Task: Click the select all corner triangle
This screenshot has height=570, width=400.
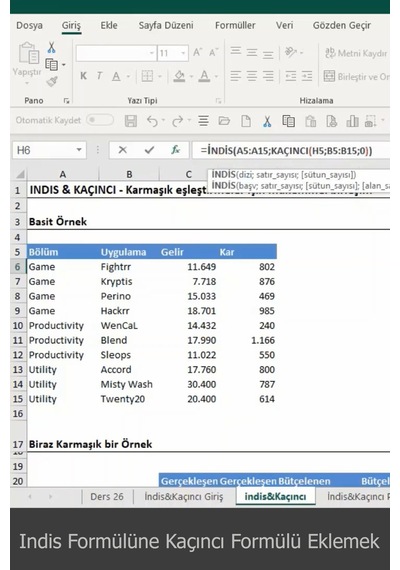Action: point(20,174)
